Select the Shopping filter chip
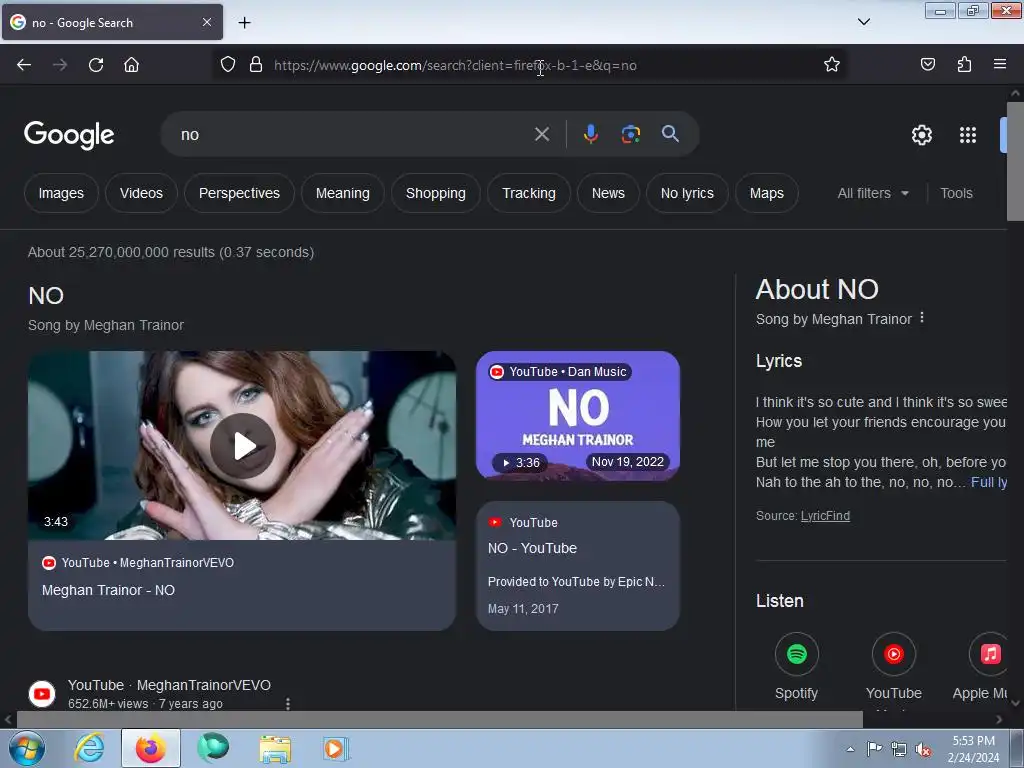 (x=436, y=193)
